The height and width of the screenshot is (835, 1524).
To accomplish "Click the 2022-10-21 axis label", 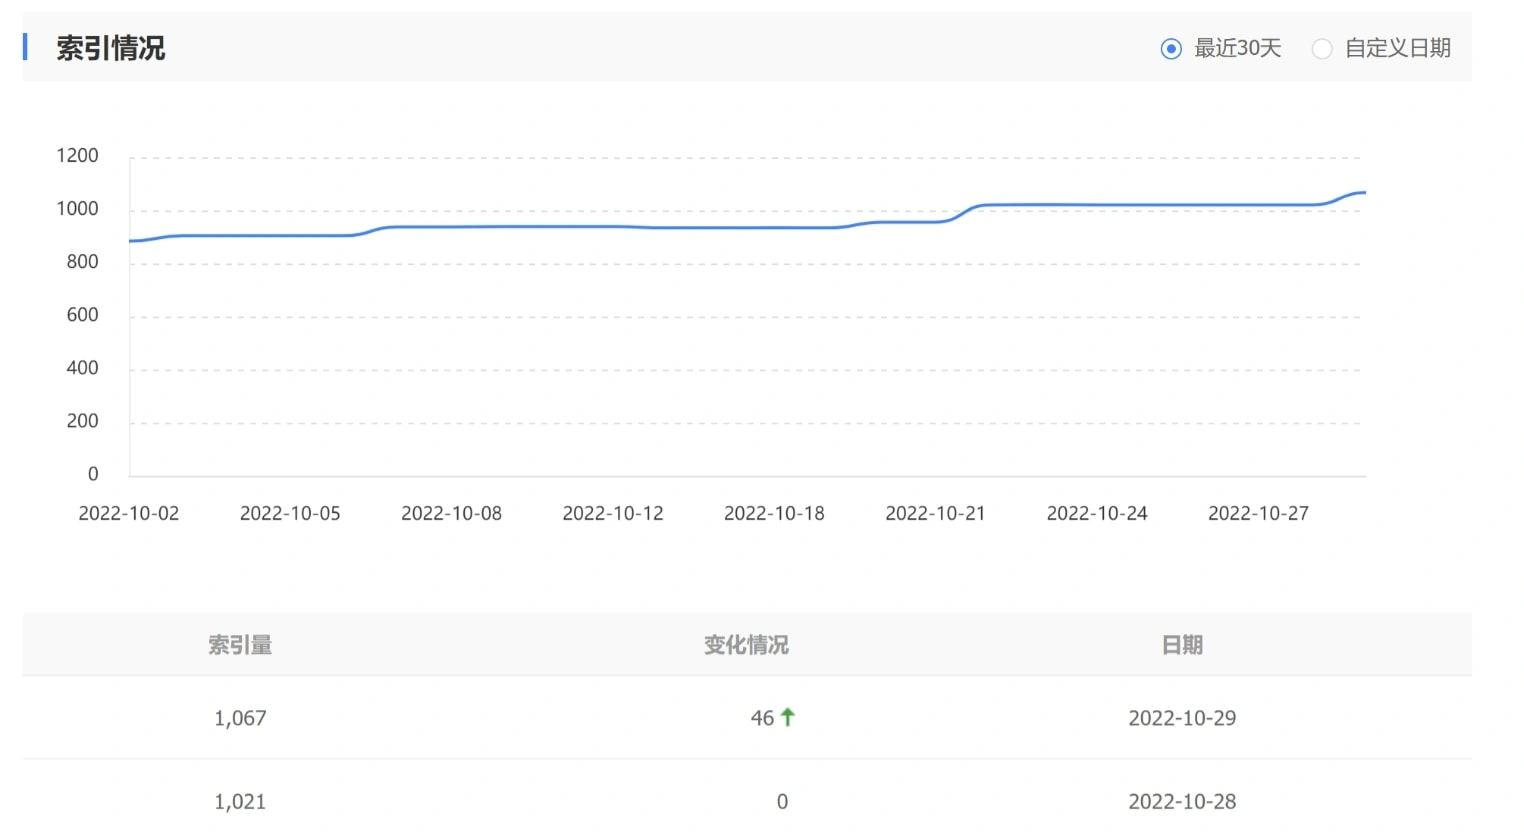I will point(935,513).
